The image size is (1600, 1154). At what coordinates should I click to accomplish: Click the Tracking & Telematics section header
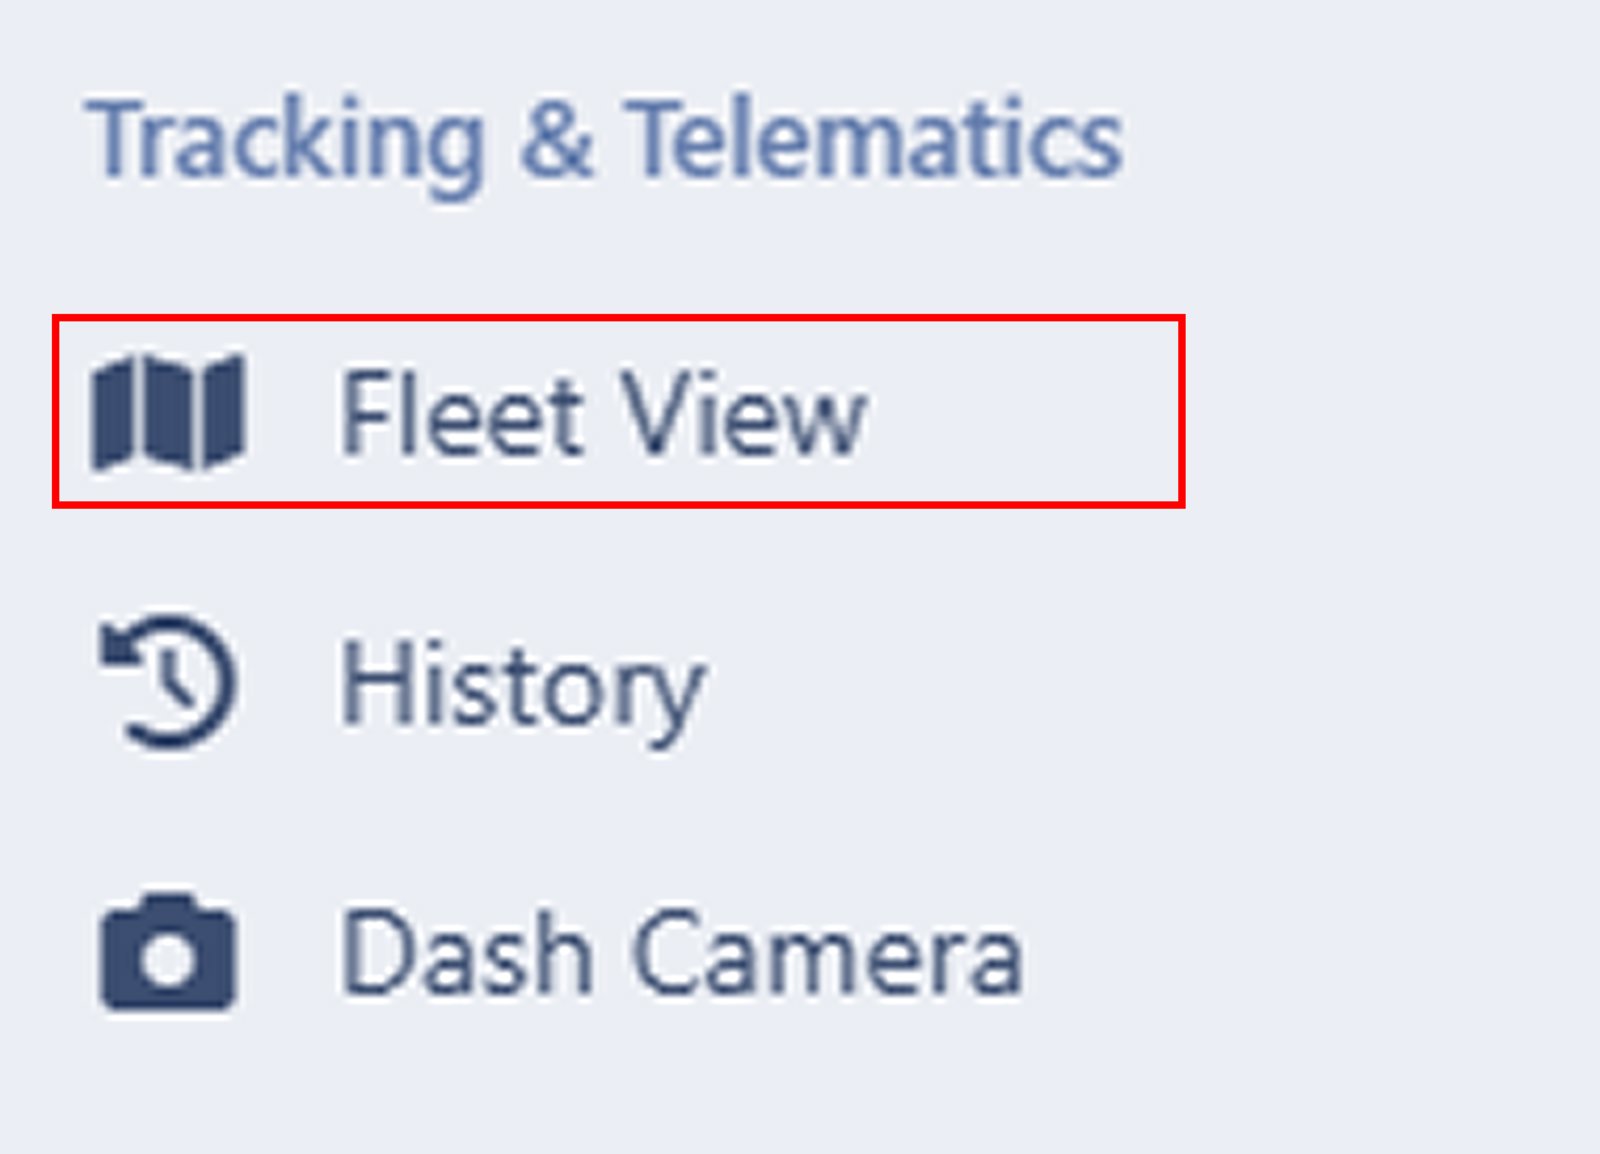[610, 135]
